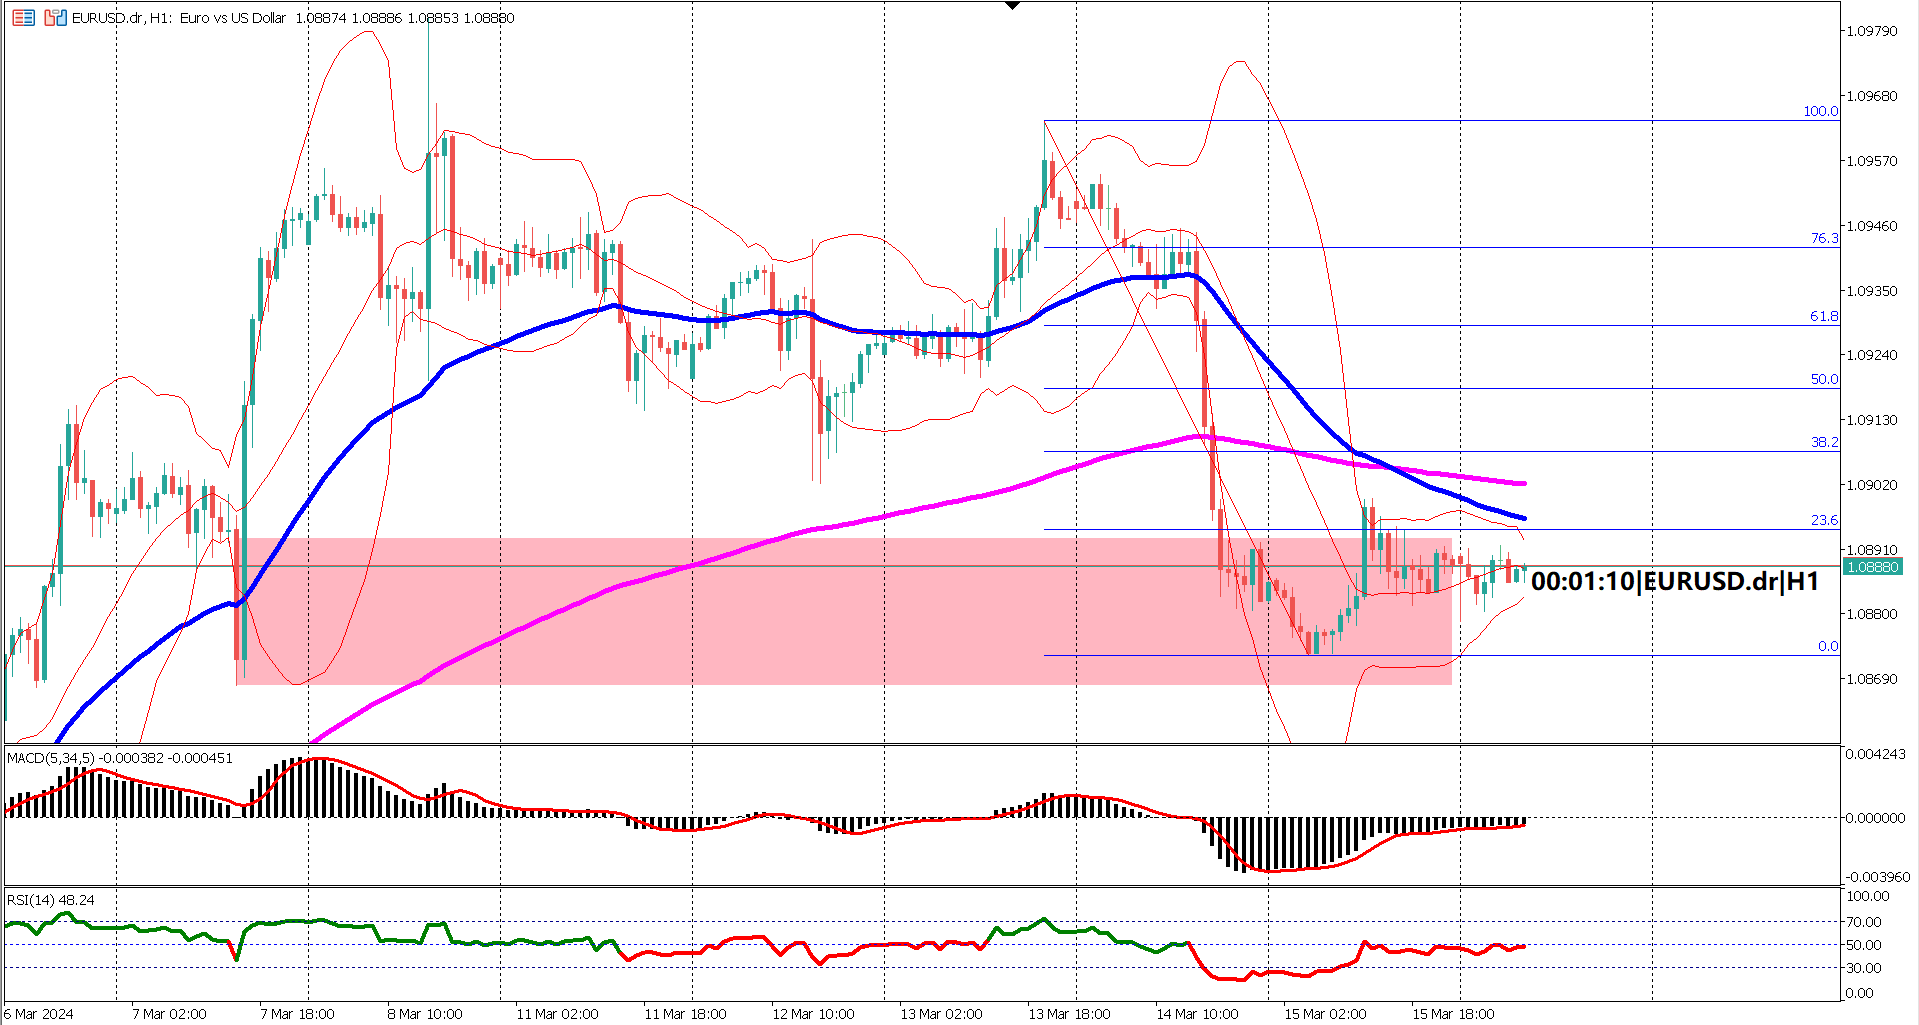The width and height of the screenshot is (1919, 1025).
Task: Click the 100.0 Fibonacci level label
Action: tap(1820, 111)
